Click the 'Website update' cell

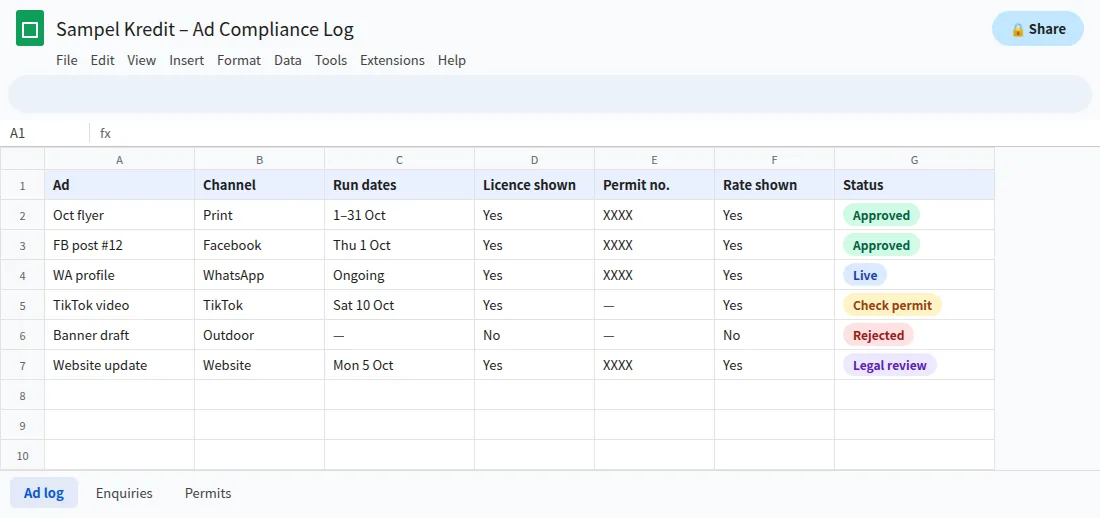pos(119,365)
